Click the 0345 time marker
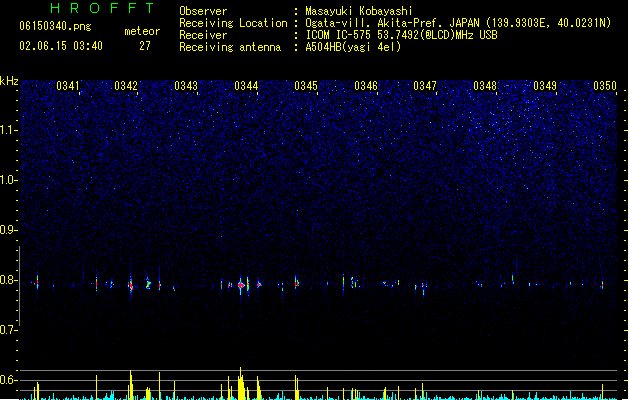Screen dimensions: 629x400 (306, 86)
